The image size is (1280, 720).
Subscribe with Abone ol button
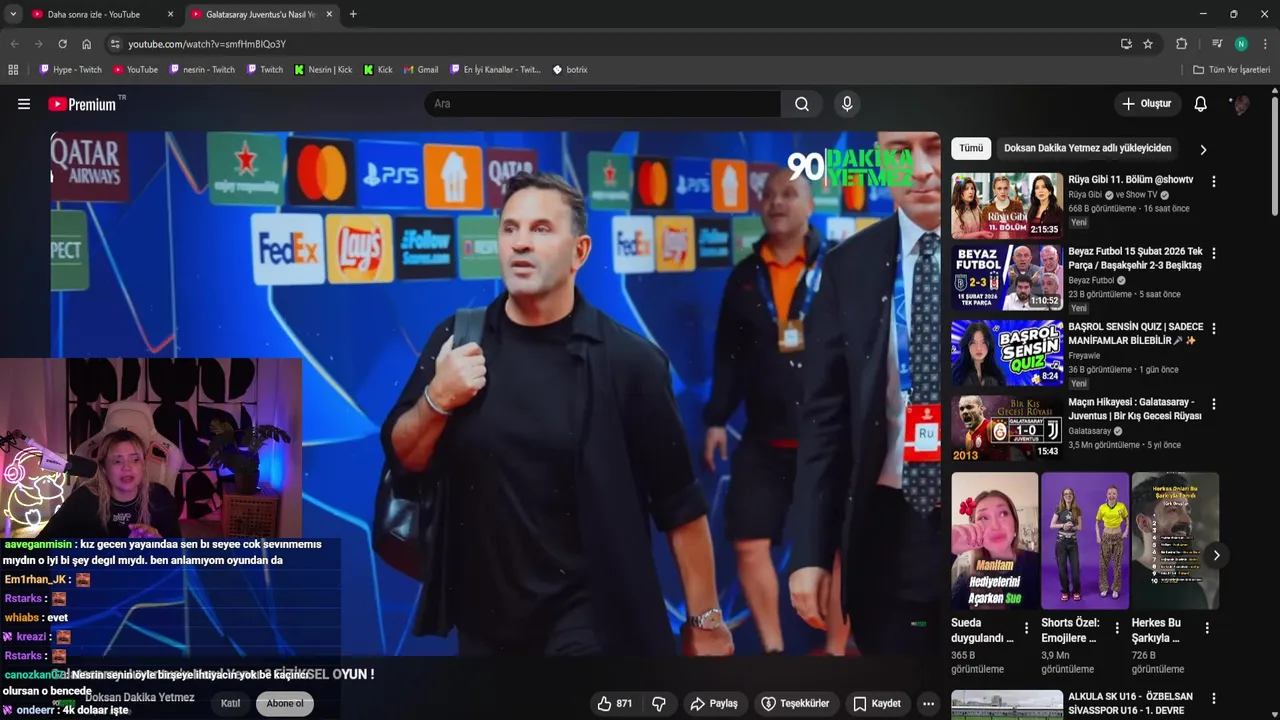285,703
